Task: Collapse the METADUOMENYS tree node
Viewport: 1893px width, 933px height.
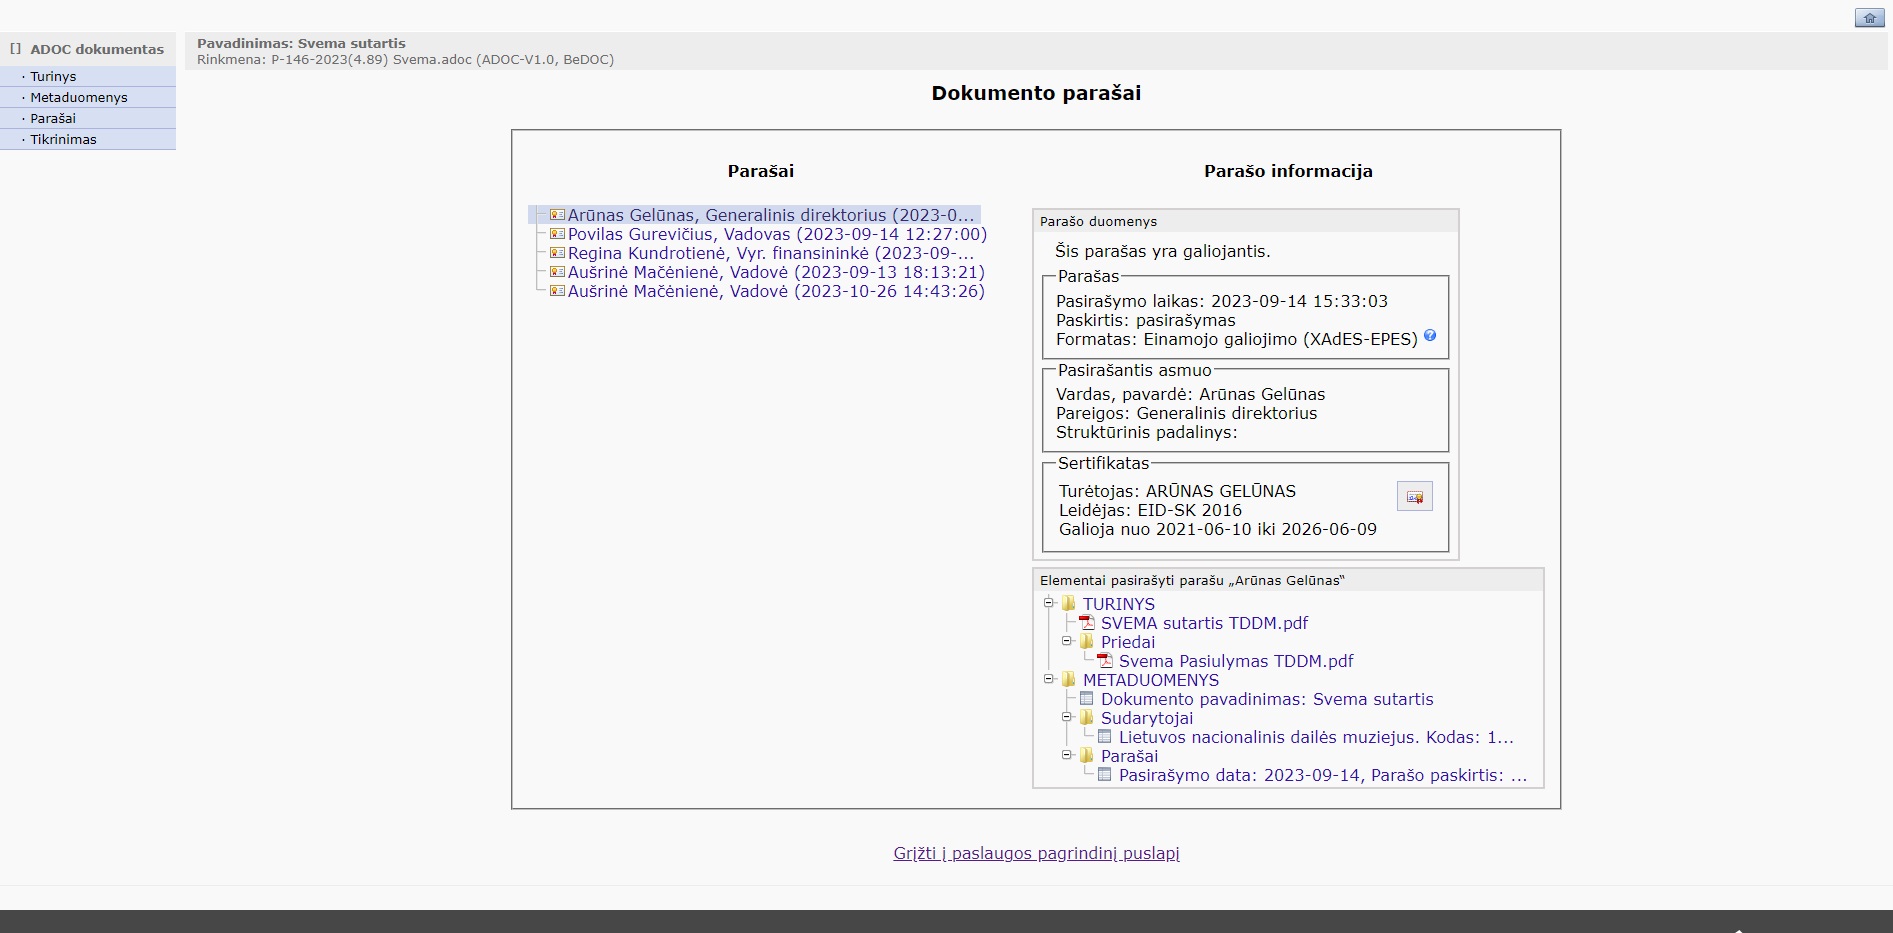Action: coord(1049,679)
